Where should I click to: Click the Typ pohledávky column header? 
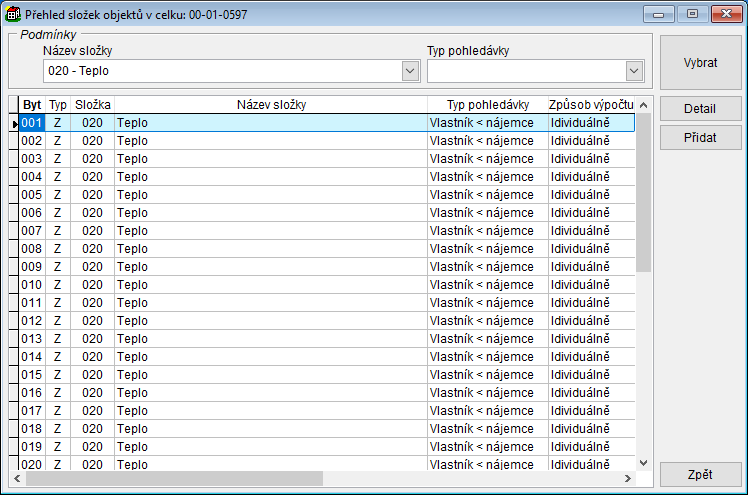[x=486, y=105]
